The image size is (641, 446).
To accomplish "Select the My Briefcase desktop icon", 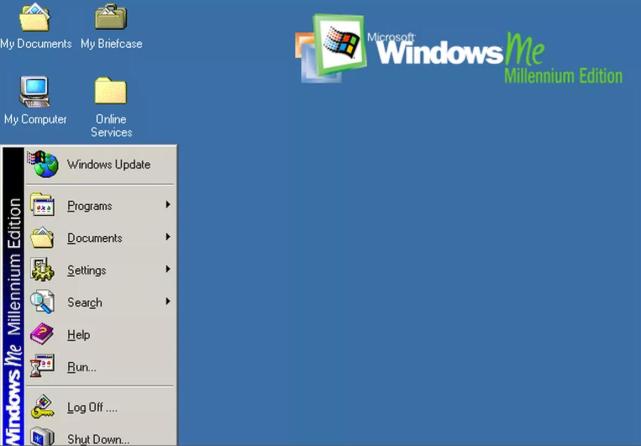I will click(x=111, y=16).
